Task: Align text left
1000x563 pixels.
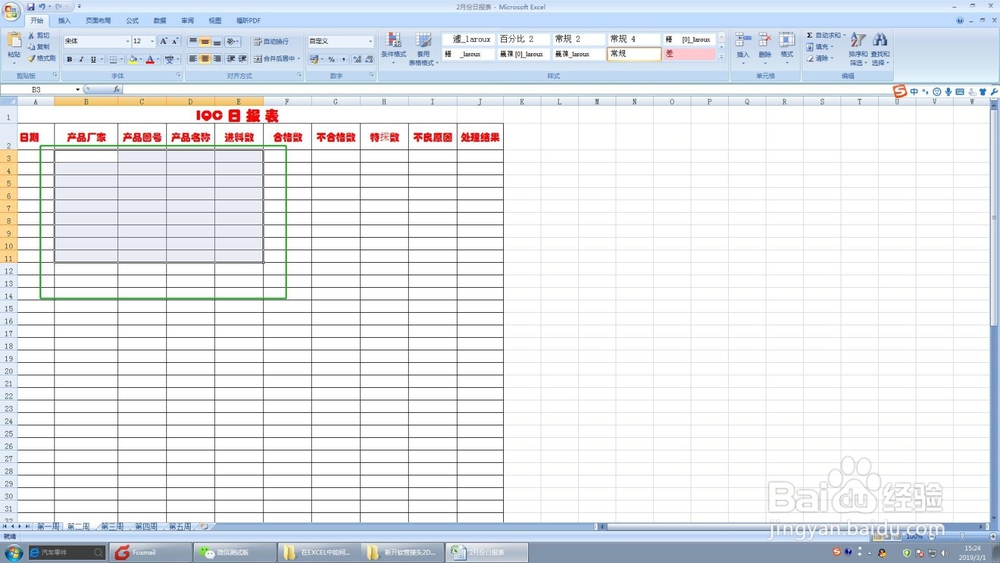Action: tap(193, 59)
